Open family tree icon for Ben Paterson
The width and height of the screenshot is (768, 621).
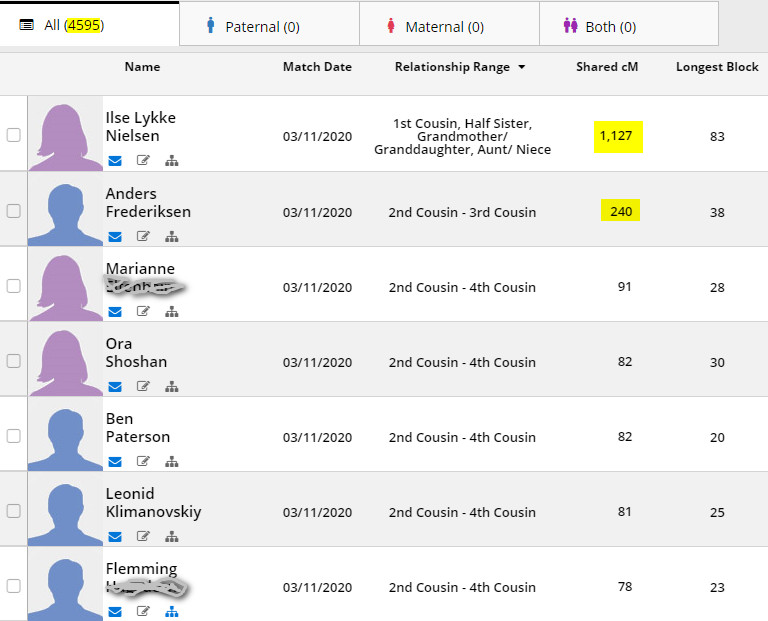click(x=171, y=461)
